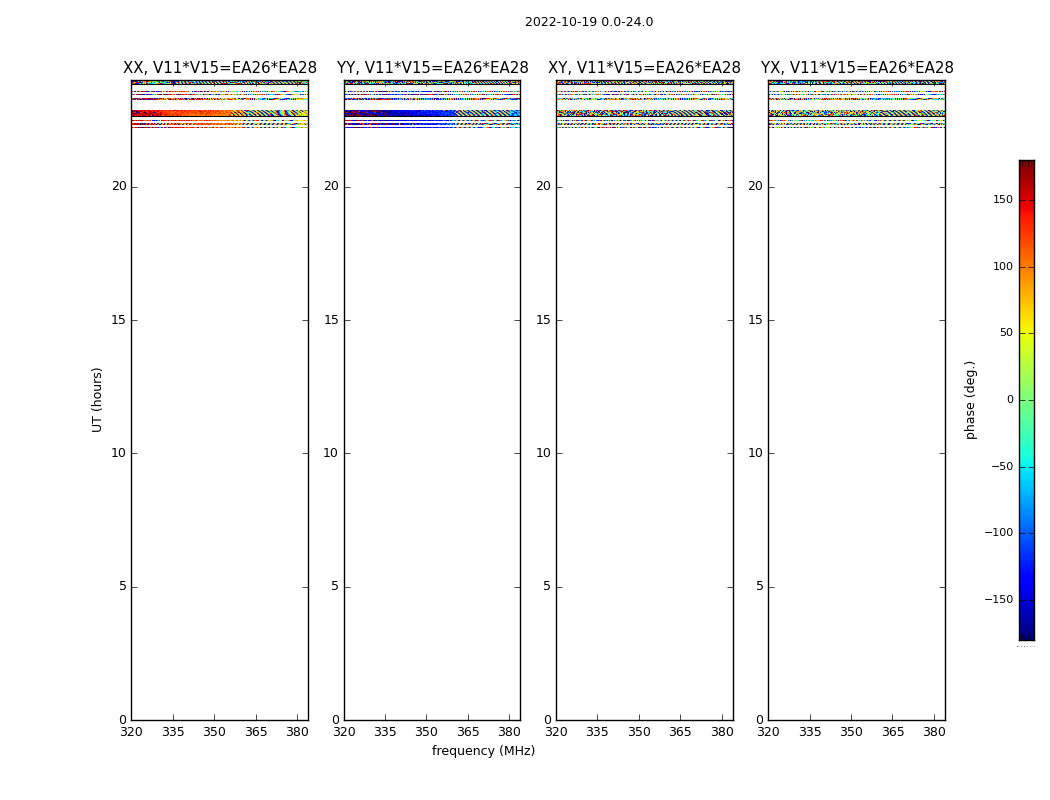Click the thick noisy band in YX panel
Image resolution: width=1050 pixels, height=800 pixels.
click(857, 113)
